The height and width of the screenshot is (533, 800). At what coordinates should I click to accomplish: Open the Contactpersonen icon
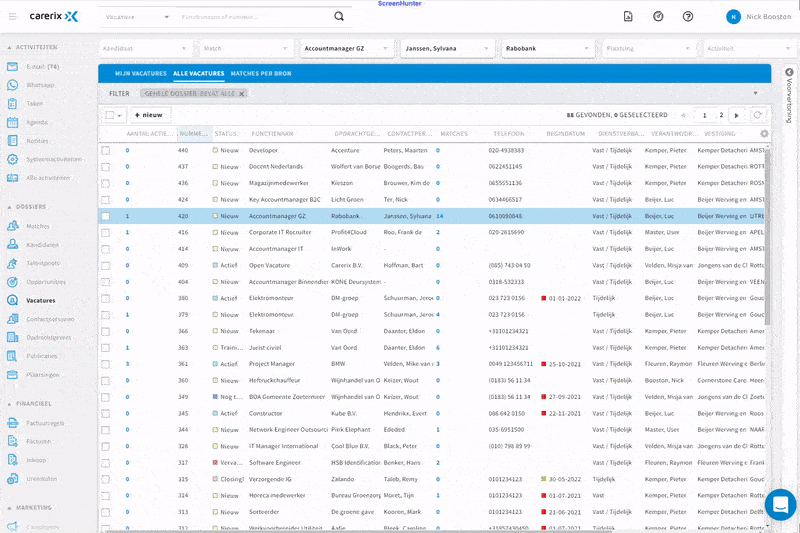(12, 319)
